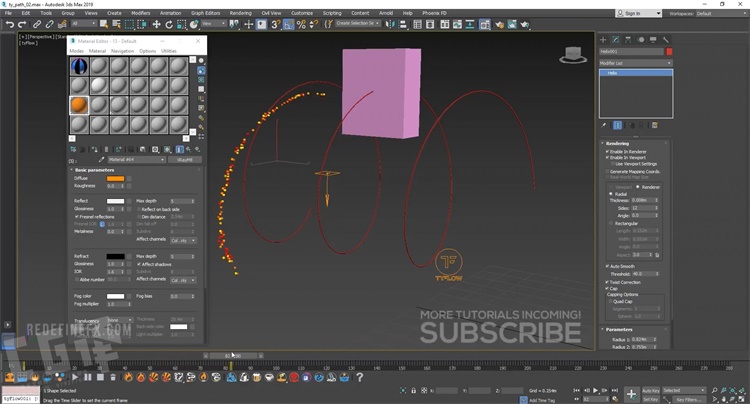Select the Rectangular radio button
Viewport: 750px width, 404px height.
(611, 223)
